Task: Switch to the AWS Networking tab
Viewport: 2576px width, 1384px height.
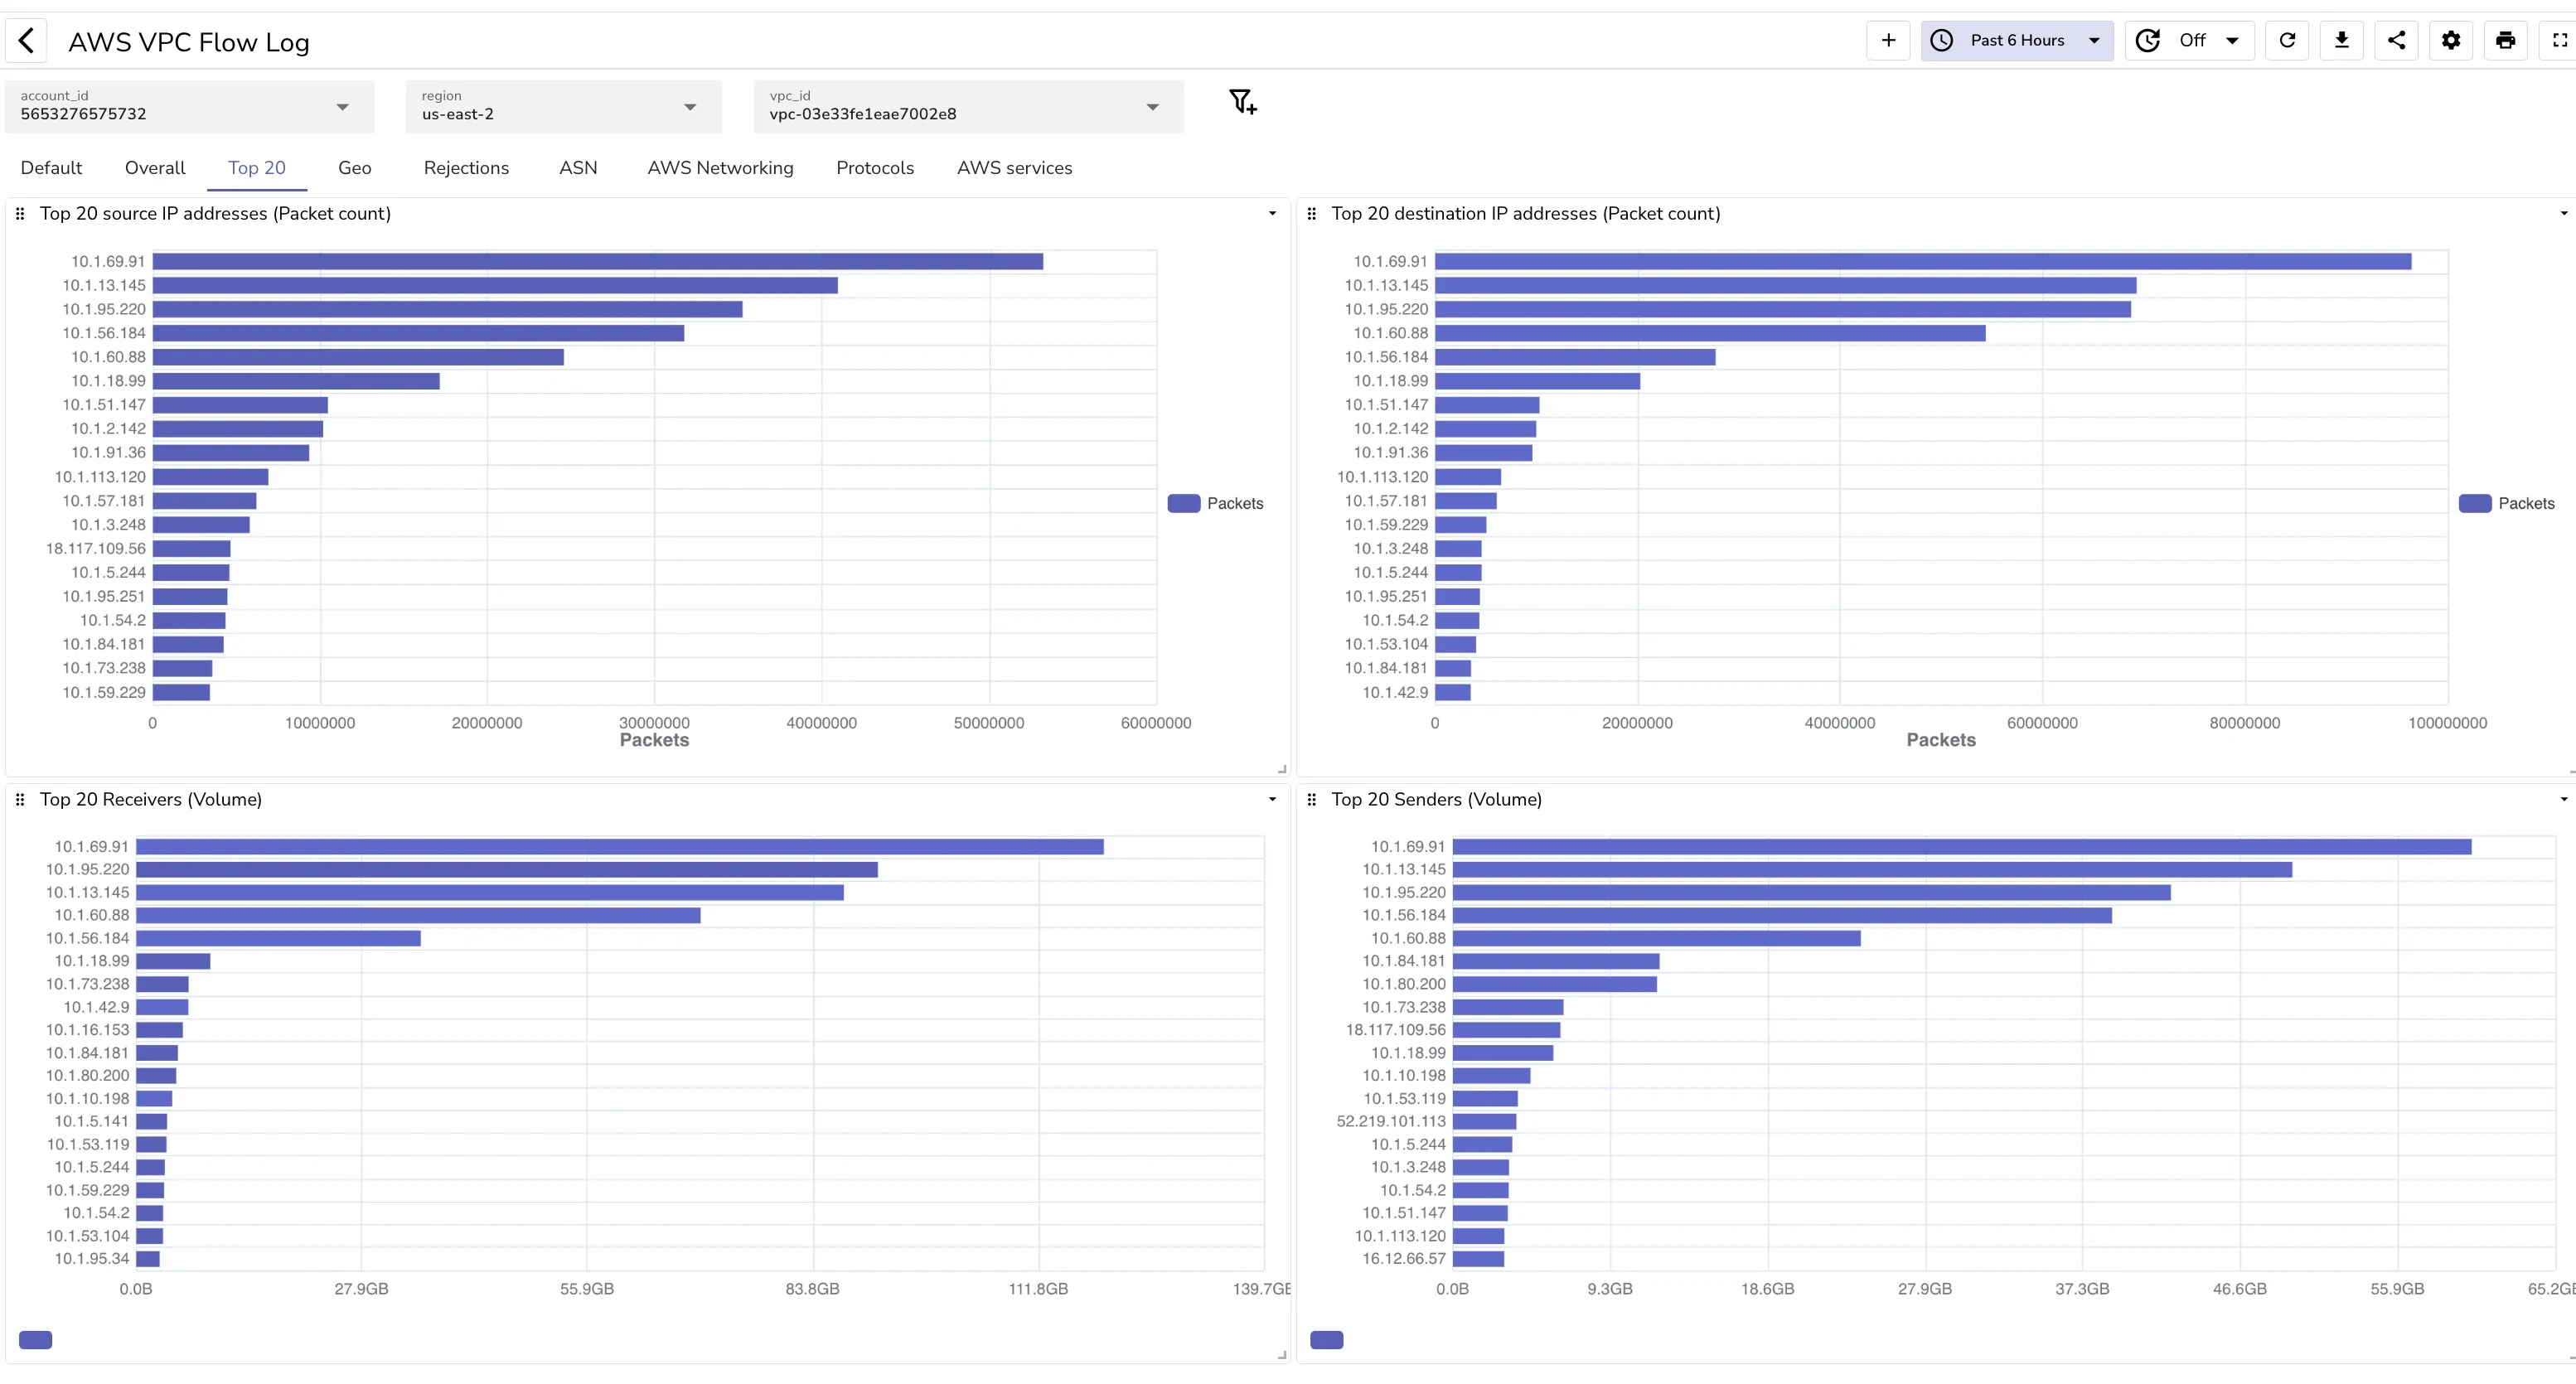Action: 720,168
